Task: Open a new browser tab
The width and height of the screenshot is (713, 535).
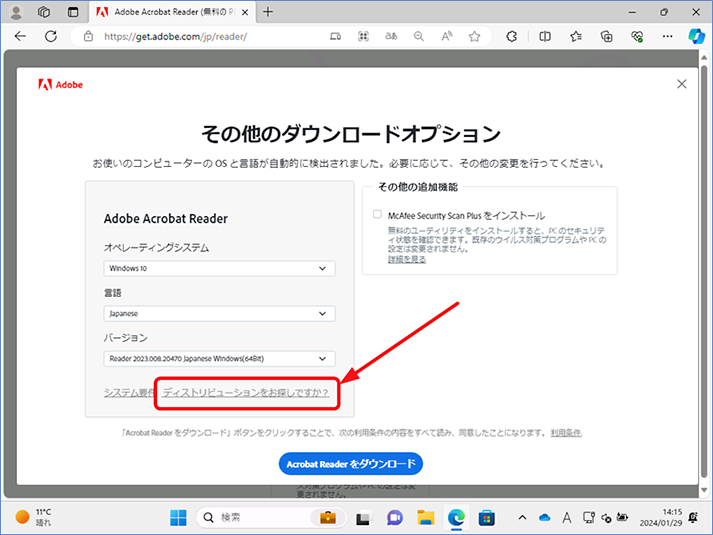Action: point(268,12)
